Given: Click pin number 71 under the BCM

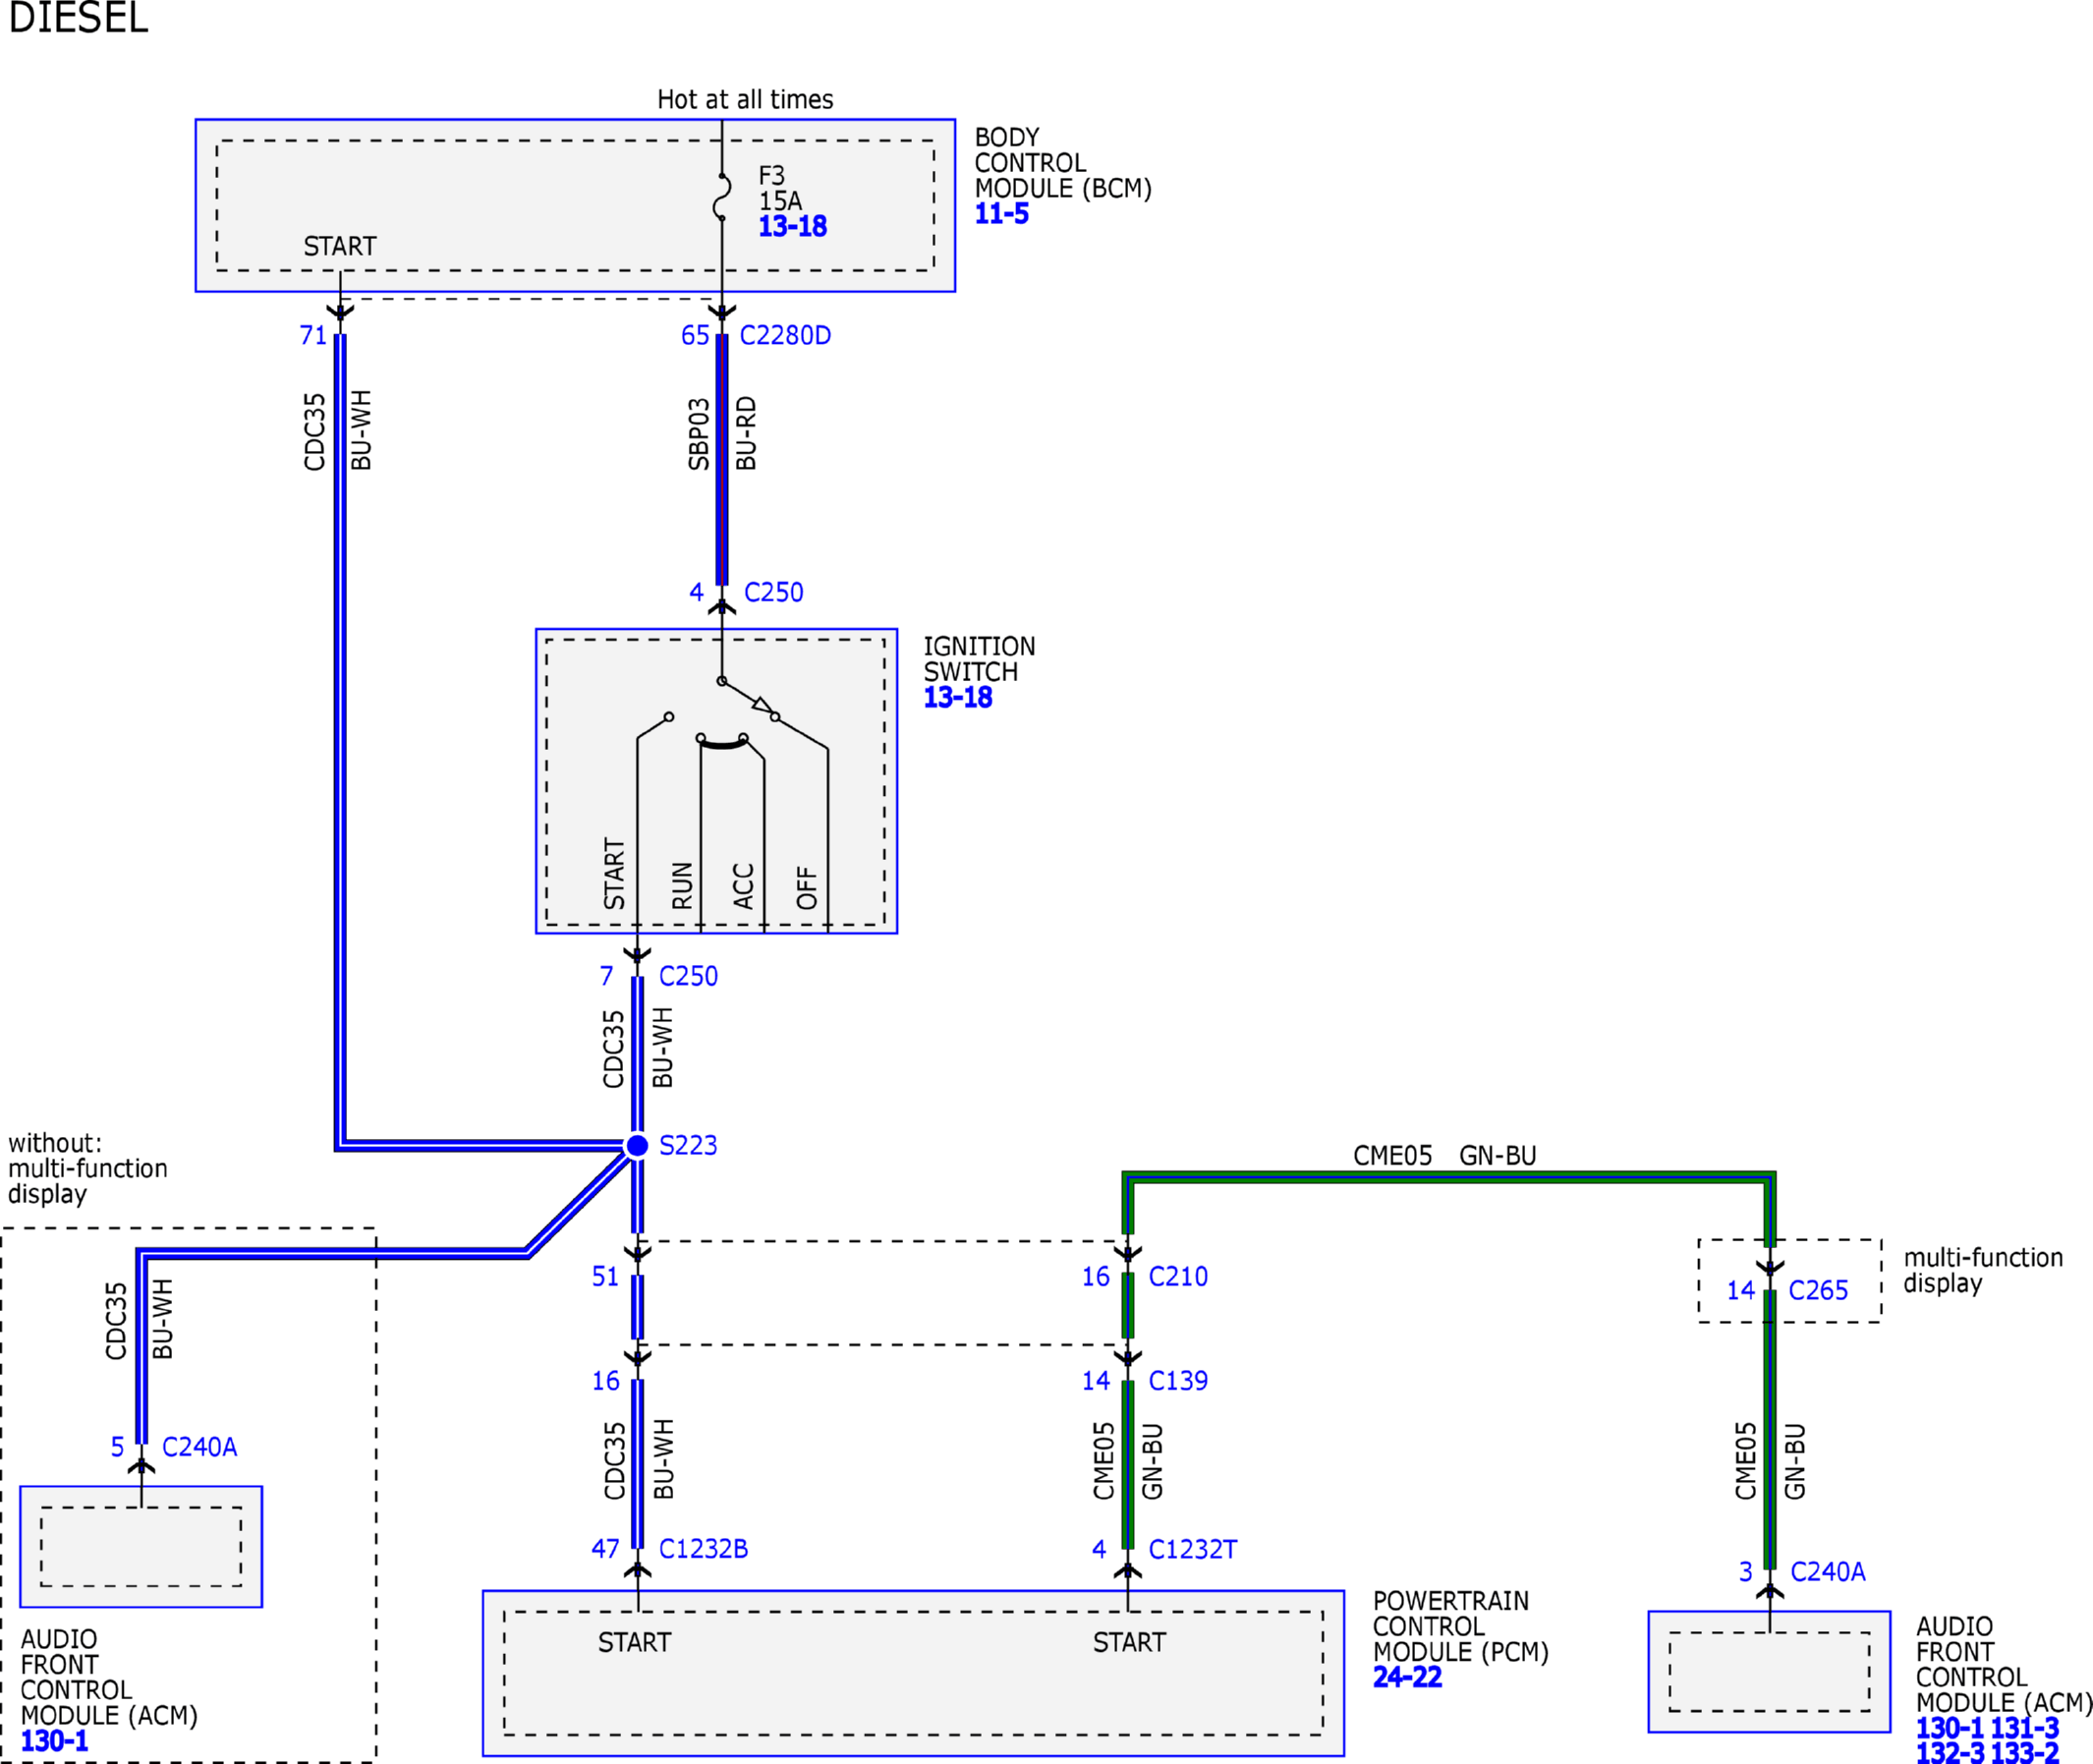Looking at the screenshot, I should pos(313,336).
